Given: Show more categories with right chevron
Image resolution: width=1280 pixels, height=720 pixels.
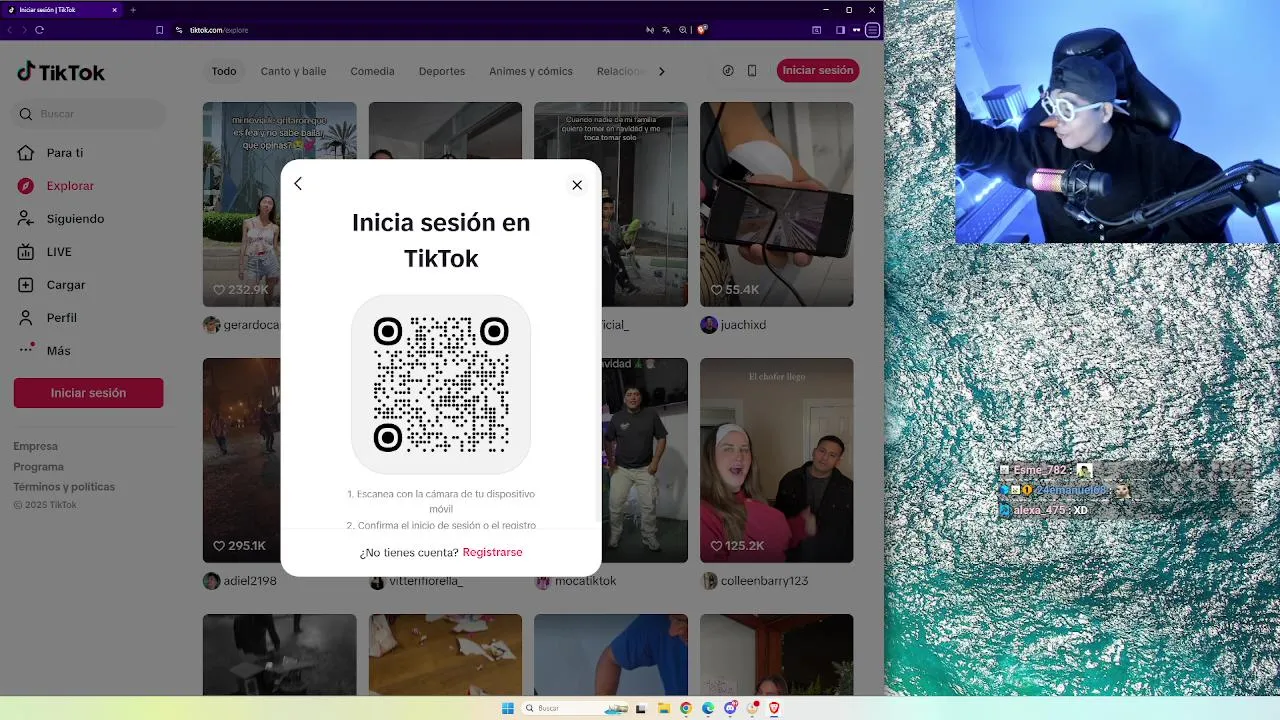Looking at the screenshot, I should [661, 71].
